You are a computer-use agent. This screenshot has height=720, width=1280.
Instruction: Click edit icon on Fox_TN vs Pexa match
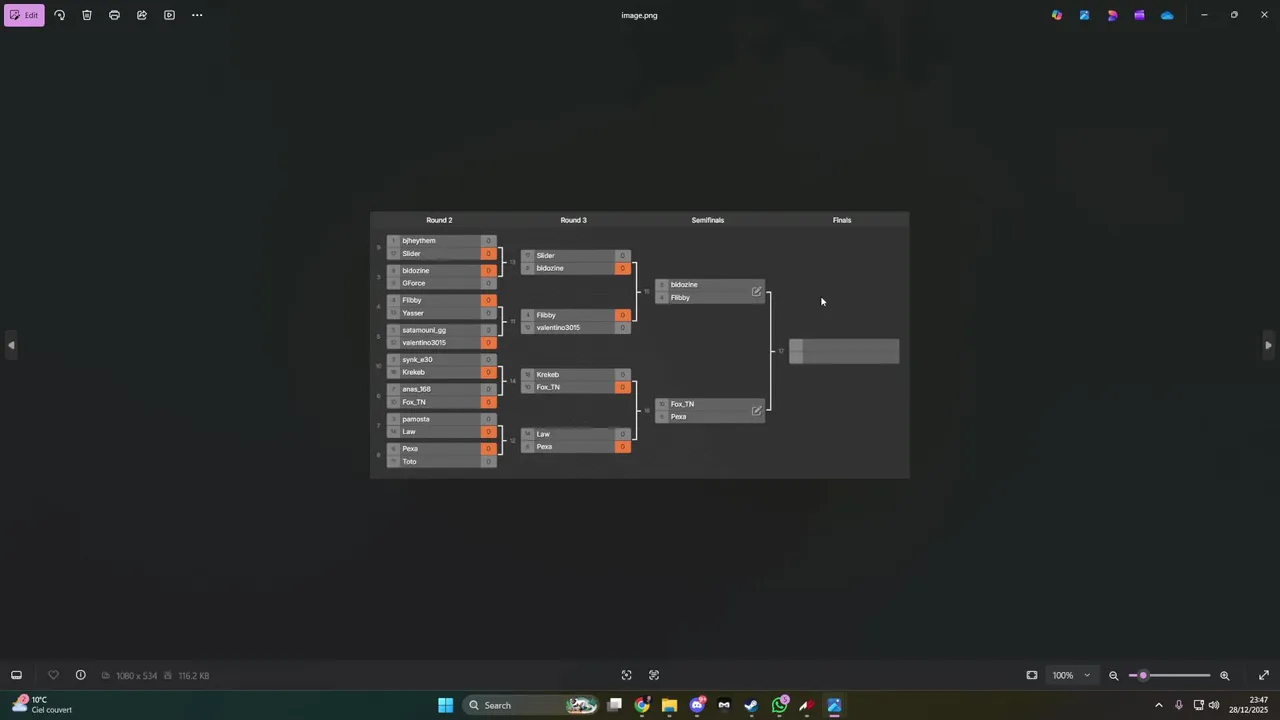(756, 411)
